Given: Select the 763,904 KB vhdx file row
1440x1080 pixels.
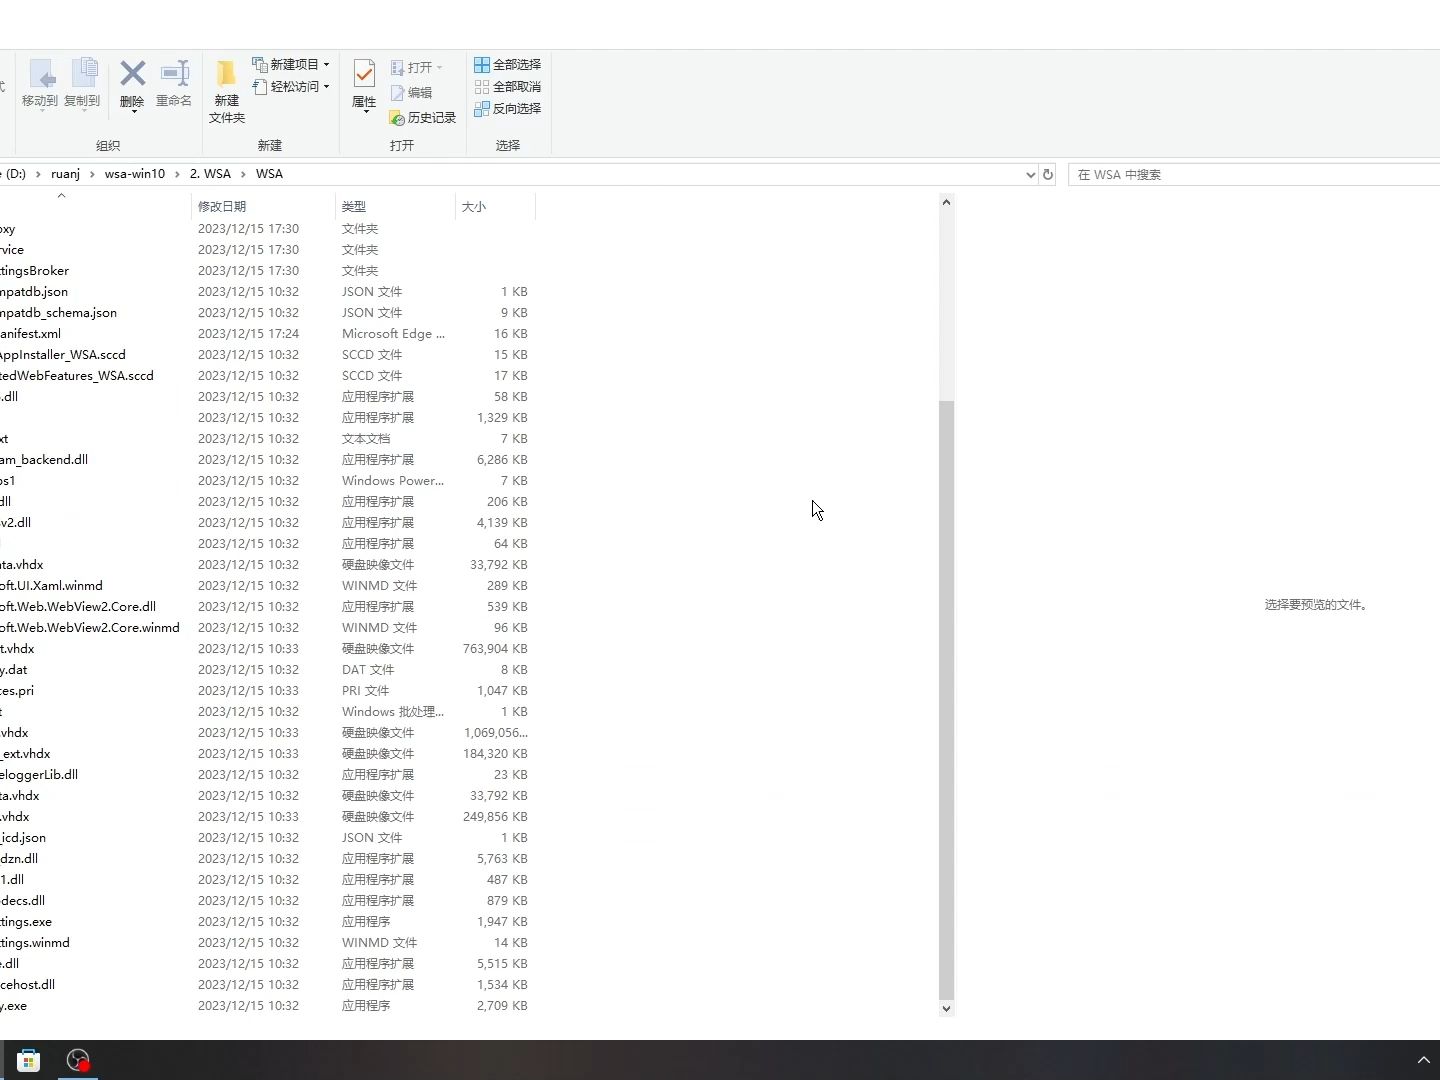Looking at the screenshot, I should pos(265,649).
